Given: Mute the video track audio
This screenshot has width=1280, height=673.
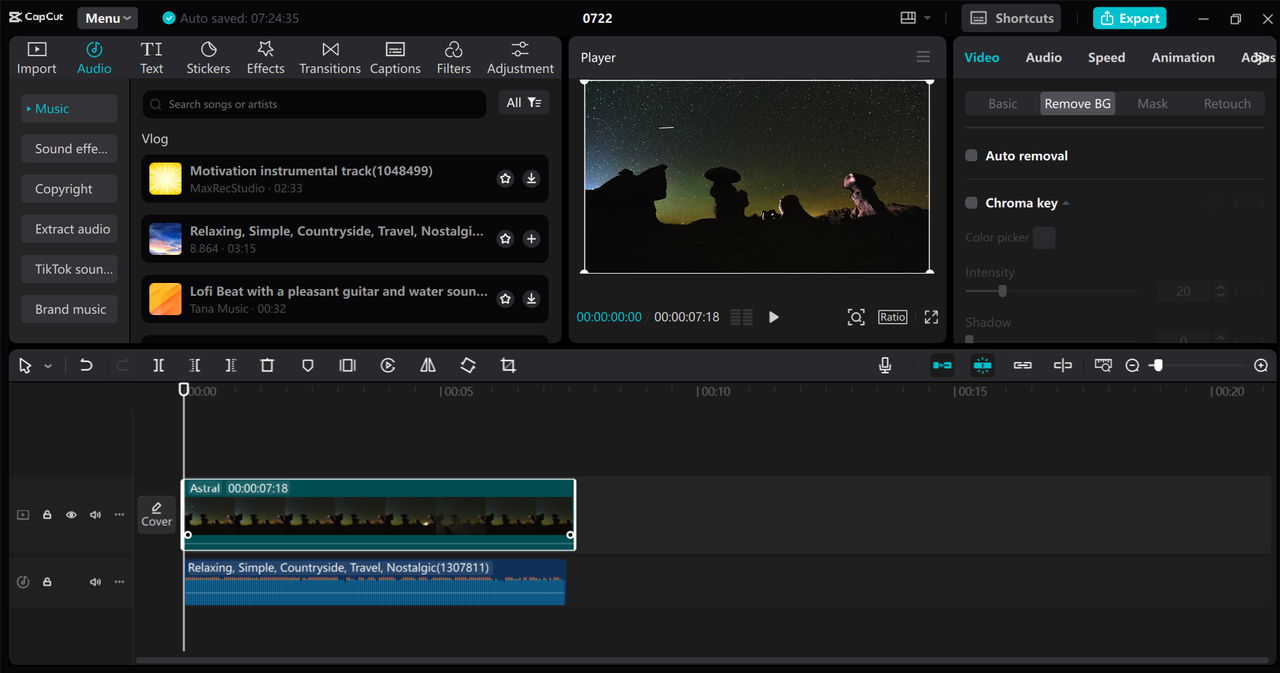Looking at the screenshot, I should point(95,515).
